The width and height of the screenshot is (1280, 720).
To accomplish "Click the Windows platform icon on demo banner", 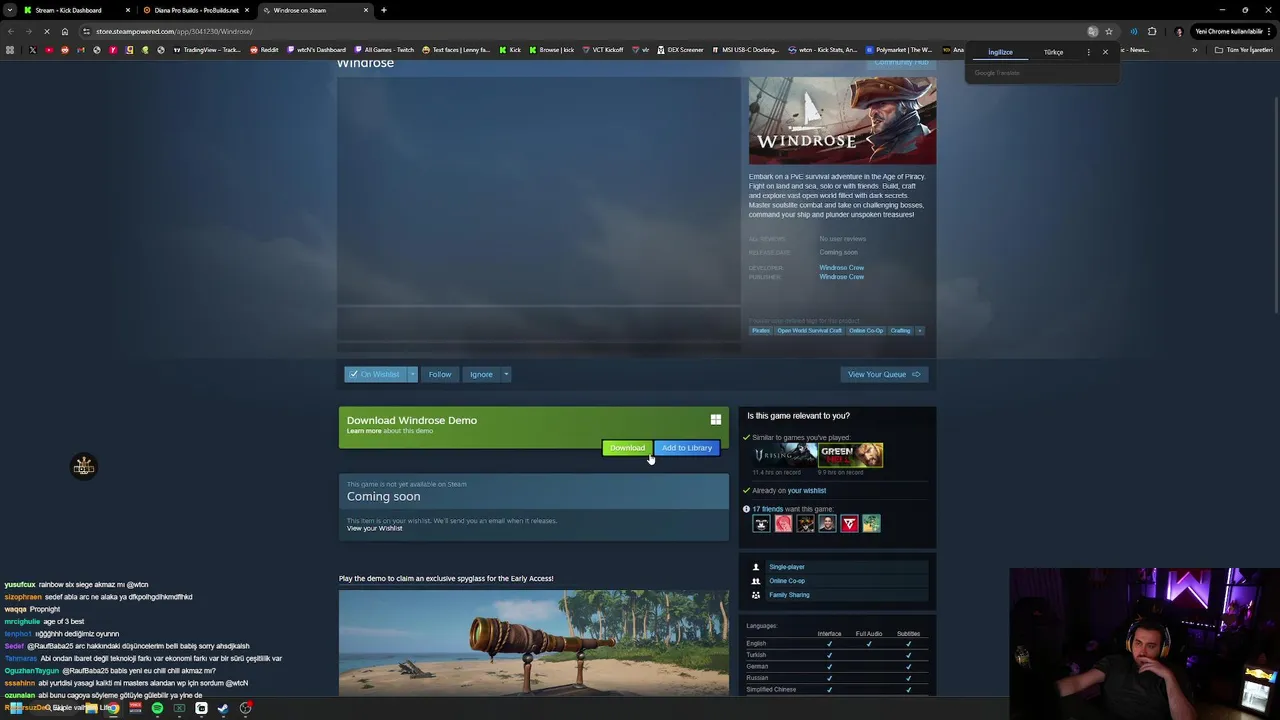I will tap(715, 420).
